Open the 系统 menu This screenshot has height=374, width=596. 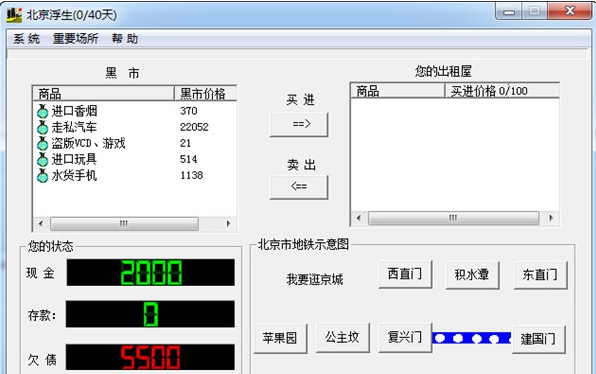[x=27, y=39]
